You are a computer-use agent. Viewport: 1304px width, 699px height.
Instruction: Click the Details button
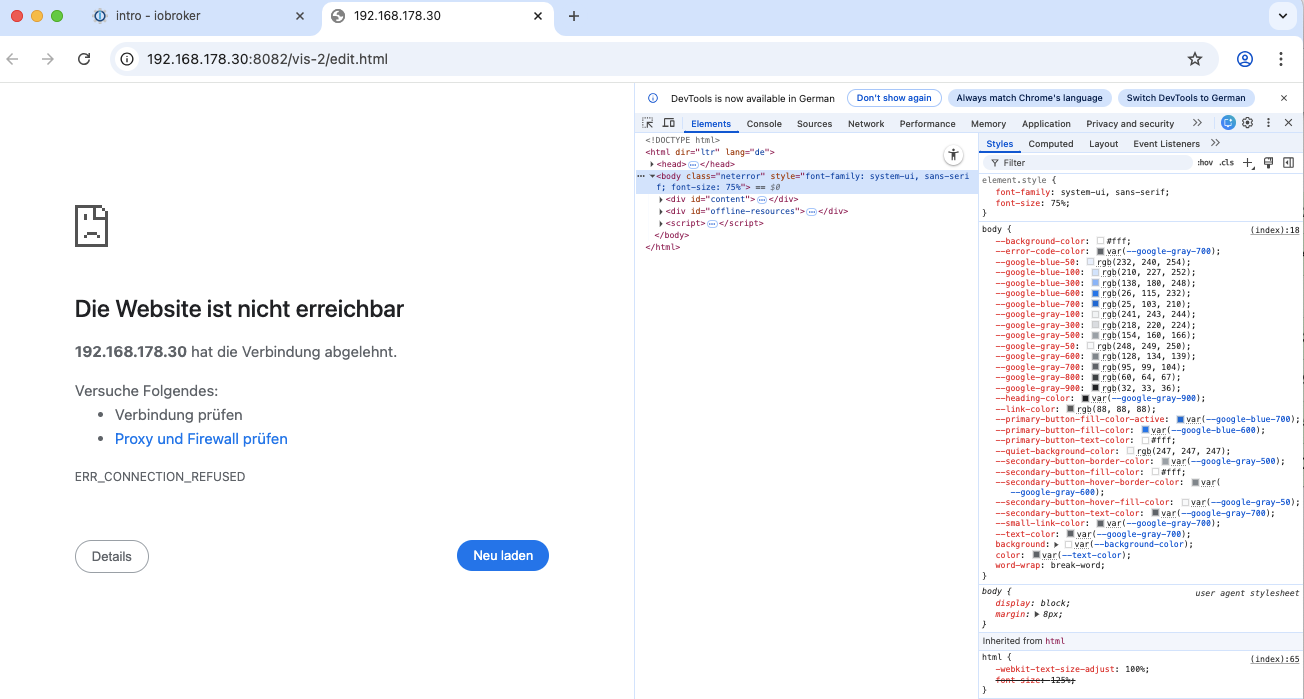[112, 556]
